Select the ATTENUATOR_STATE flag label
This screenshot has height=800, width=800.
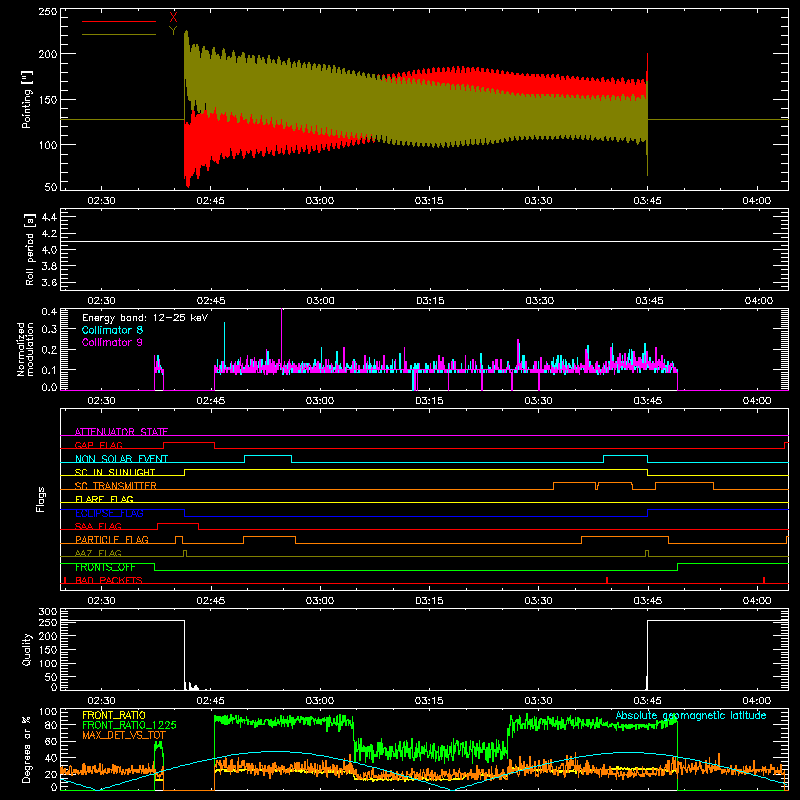point(121,432)
